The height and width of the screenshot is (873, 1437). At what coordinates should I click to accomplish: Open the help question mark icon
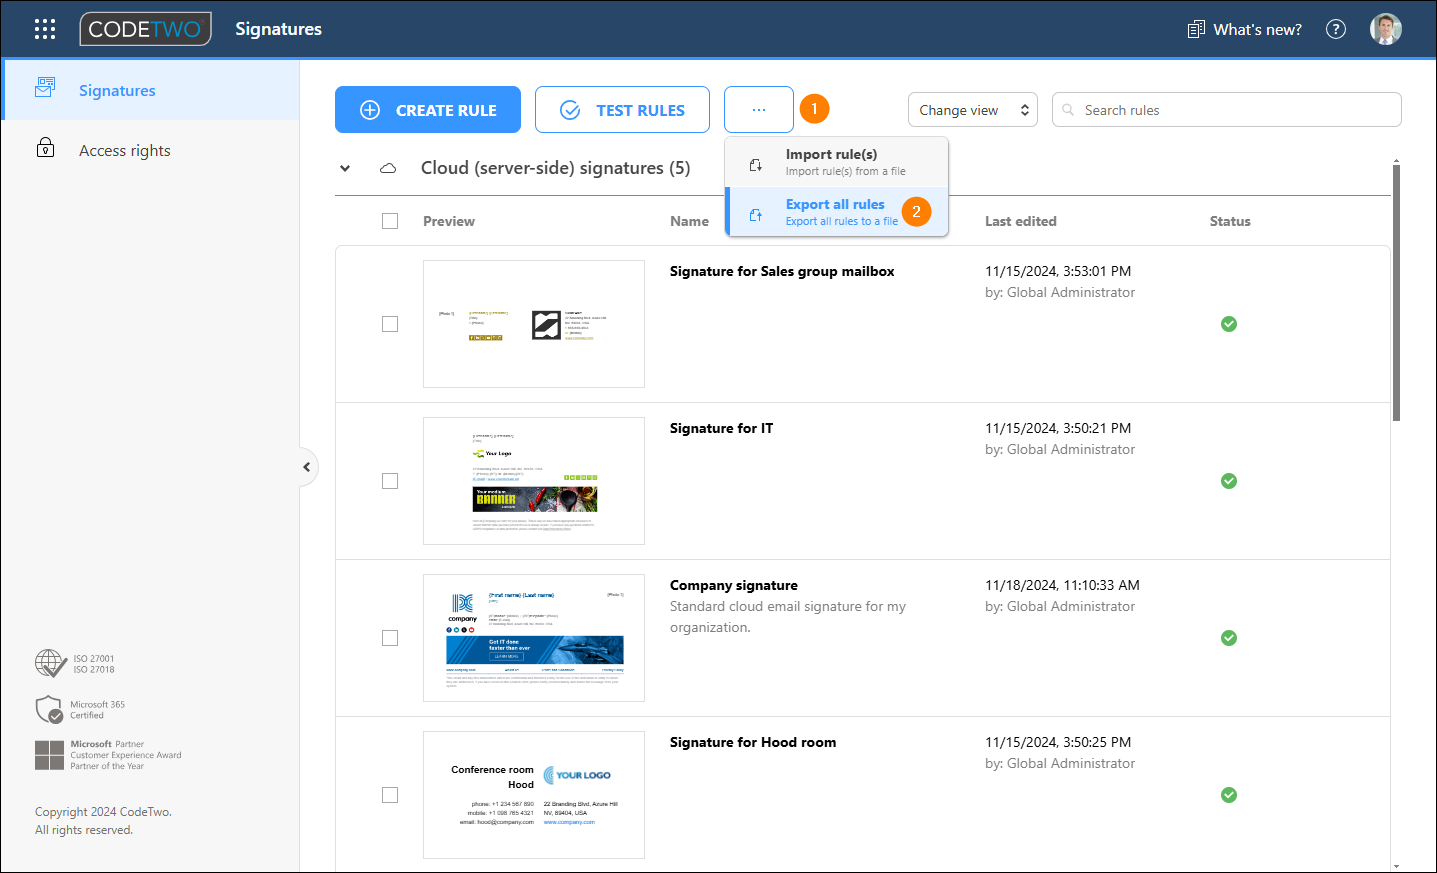[1336, 29]
